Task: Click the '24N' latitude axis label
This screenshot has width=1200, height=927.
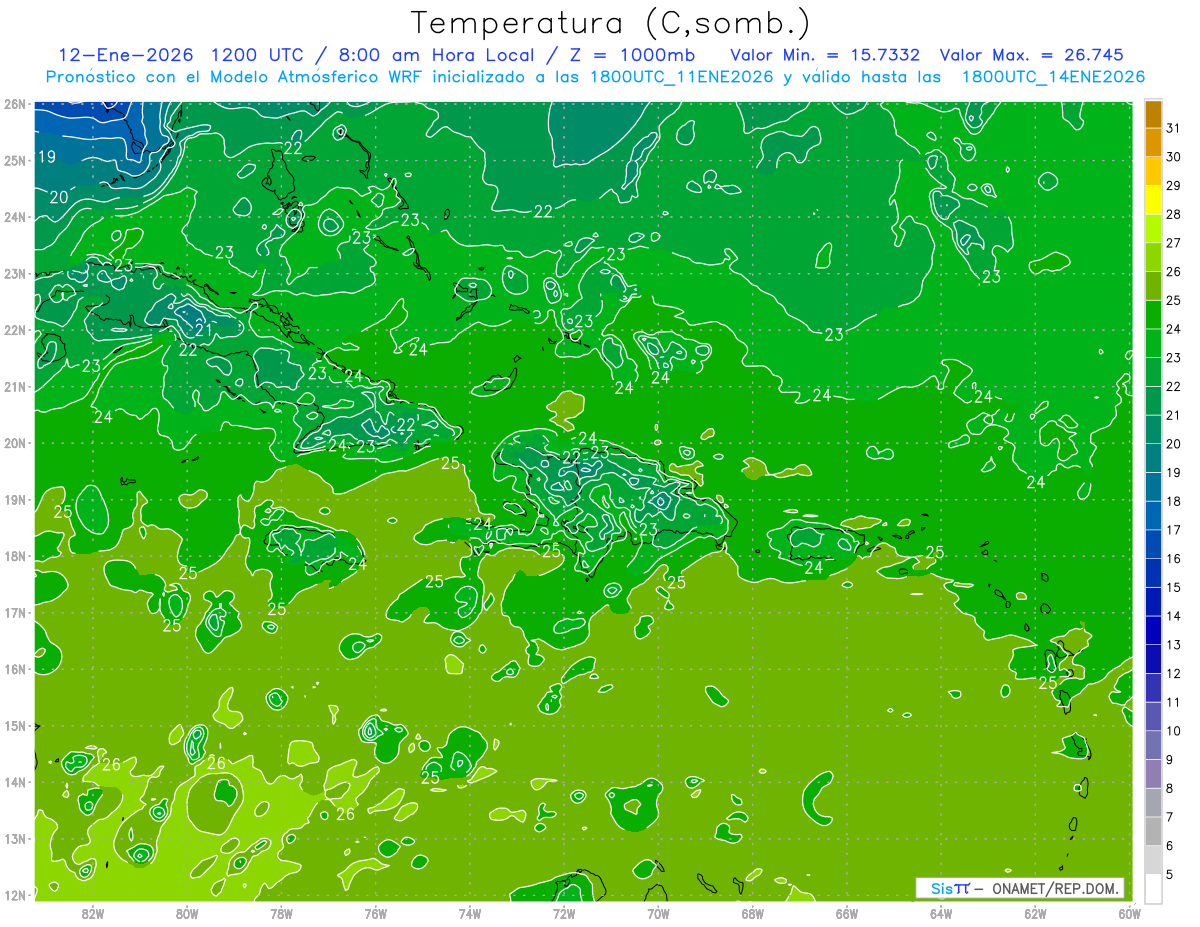Action: (x=15, y=217)
